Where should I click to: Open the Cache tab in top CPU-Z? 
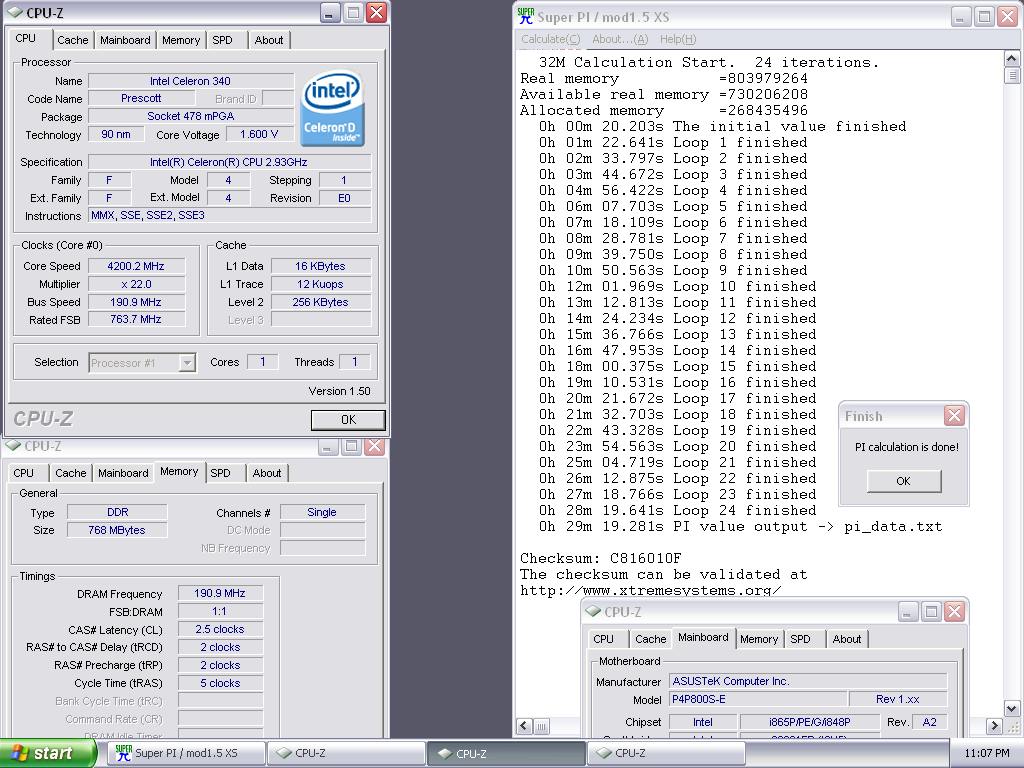72,40
